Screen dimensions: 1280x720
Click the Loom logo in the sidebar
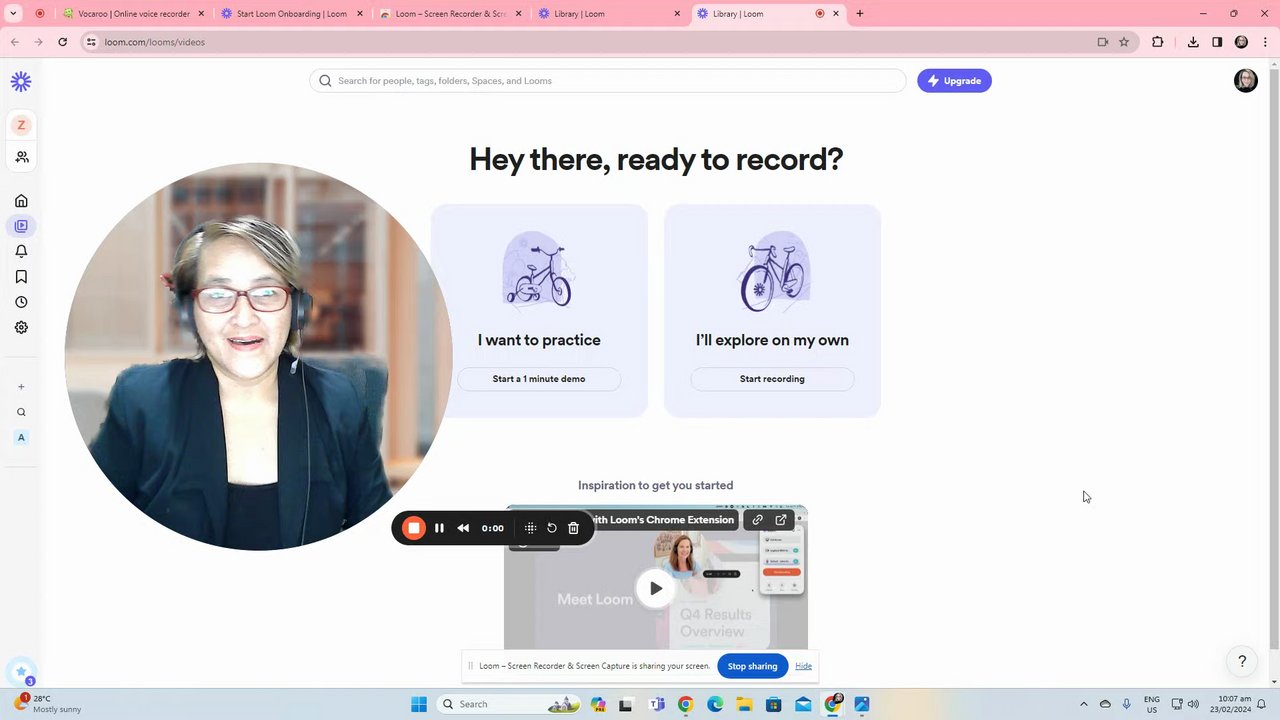pos(21,82)
